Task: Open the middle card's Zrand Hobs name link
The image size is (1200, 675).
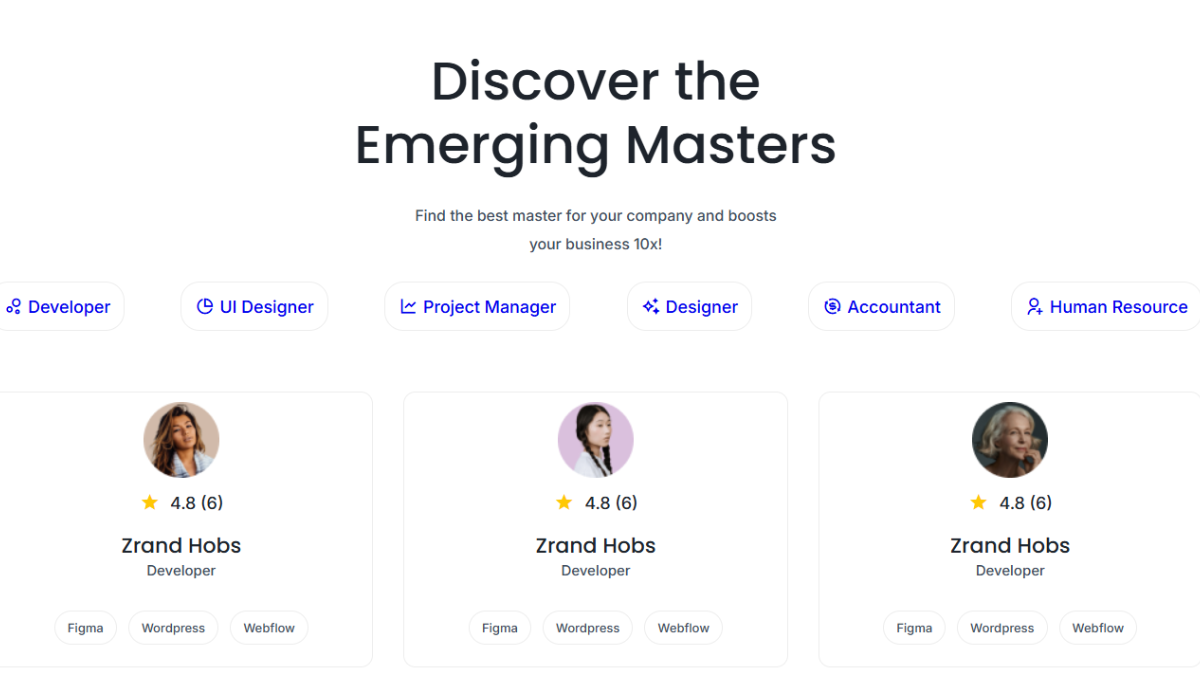Action: (x=596, y=546)
